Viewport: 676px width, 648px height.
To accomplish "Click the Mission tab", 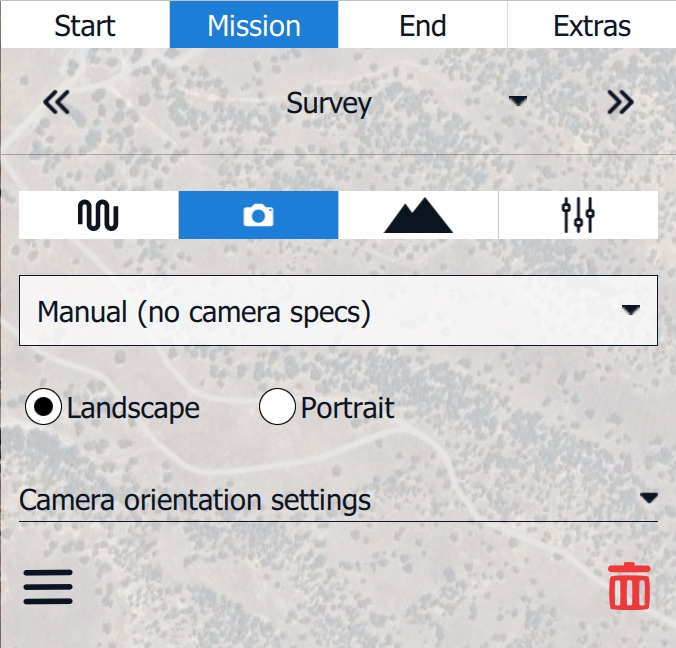I will tap(254, 25).
